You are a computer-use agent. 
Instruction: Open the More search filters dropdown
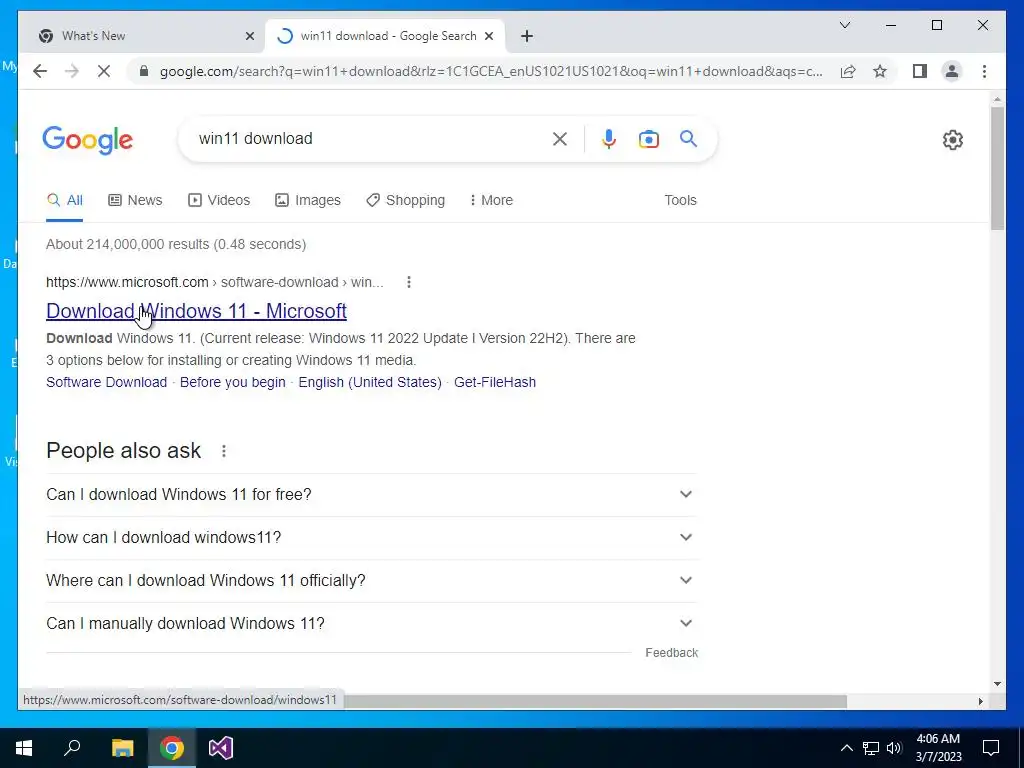(x=491, y=200)
